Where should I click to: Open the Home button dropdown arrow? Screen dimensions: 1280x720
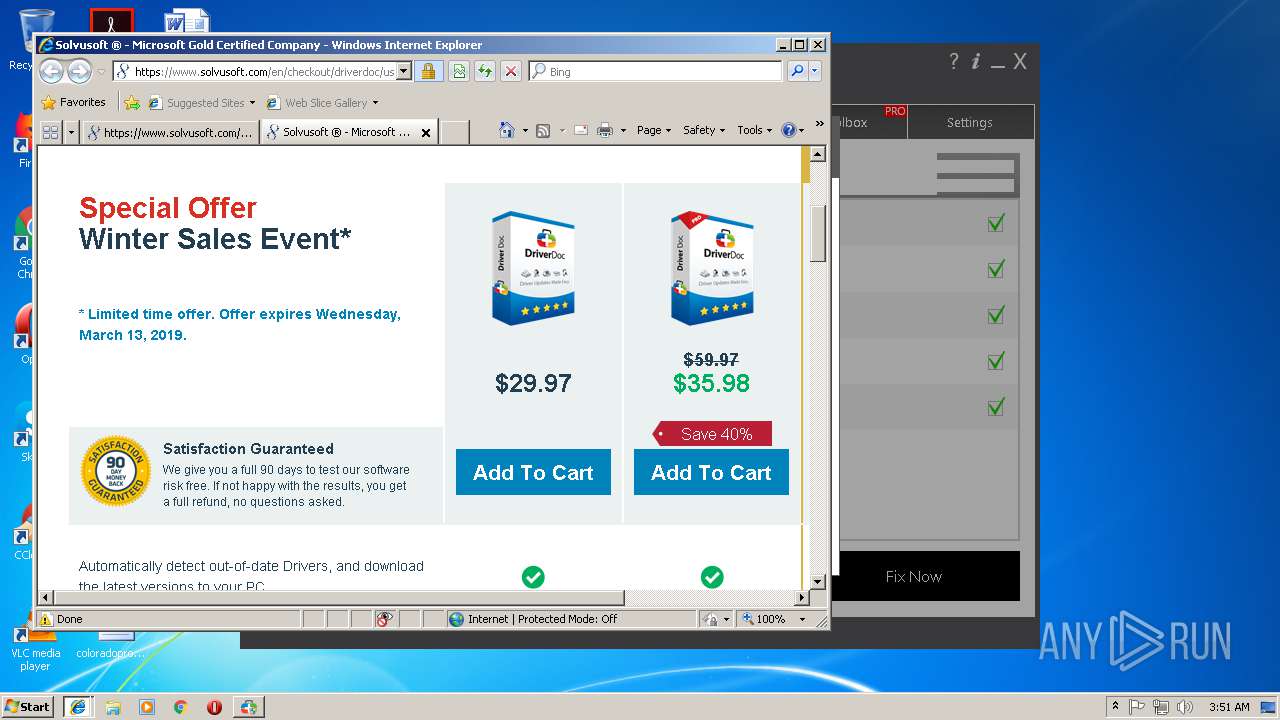(x=525, y=131)
